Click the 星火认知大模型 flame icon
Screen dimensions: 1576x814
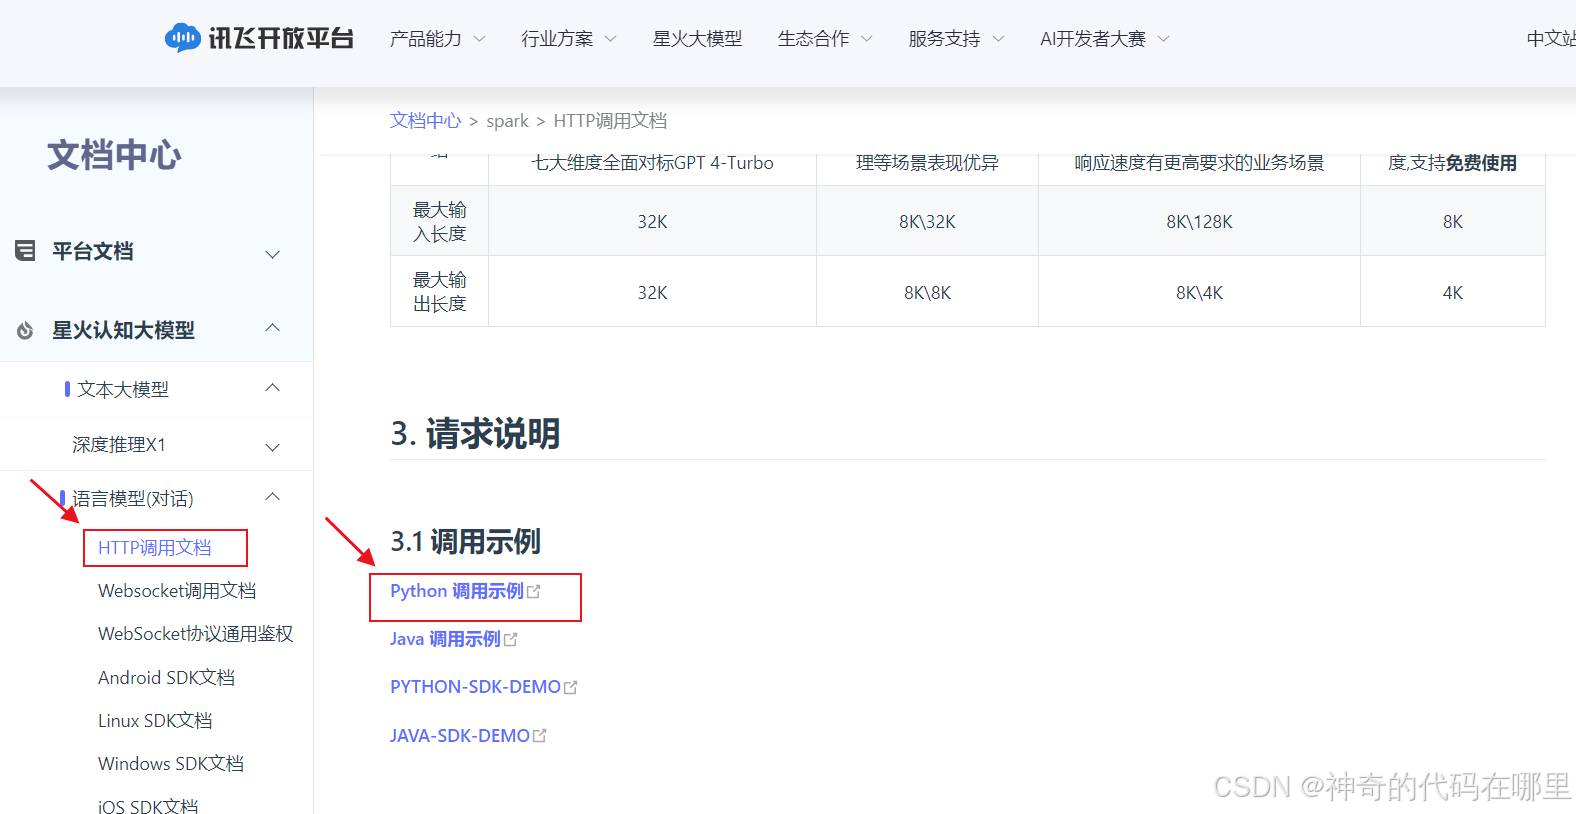click(x=25, y=330)
